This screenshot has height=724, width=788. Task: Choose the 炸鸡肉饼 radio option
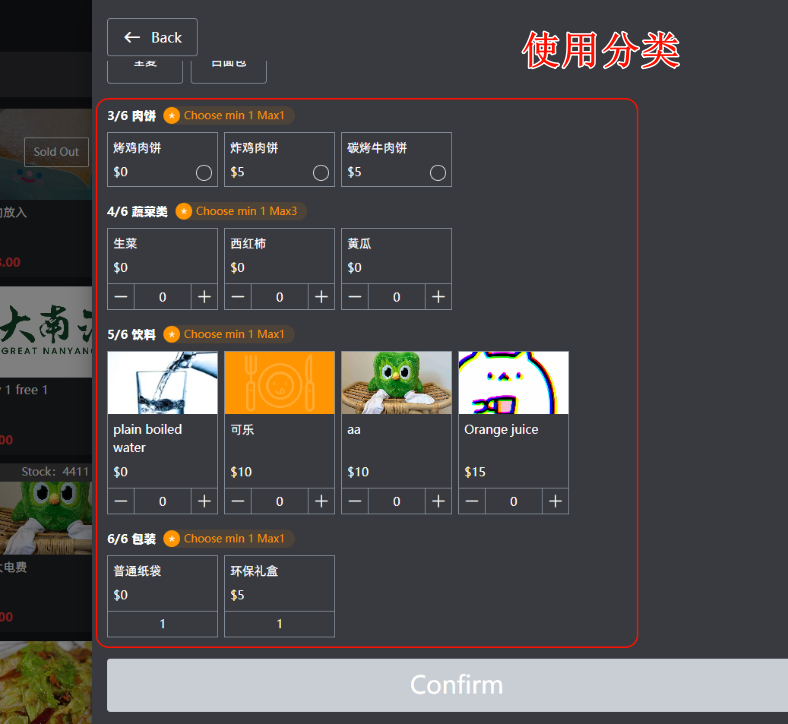321,173
